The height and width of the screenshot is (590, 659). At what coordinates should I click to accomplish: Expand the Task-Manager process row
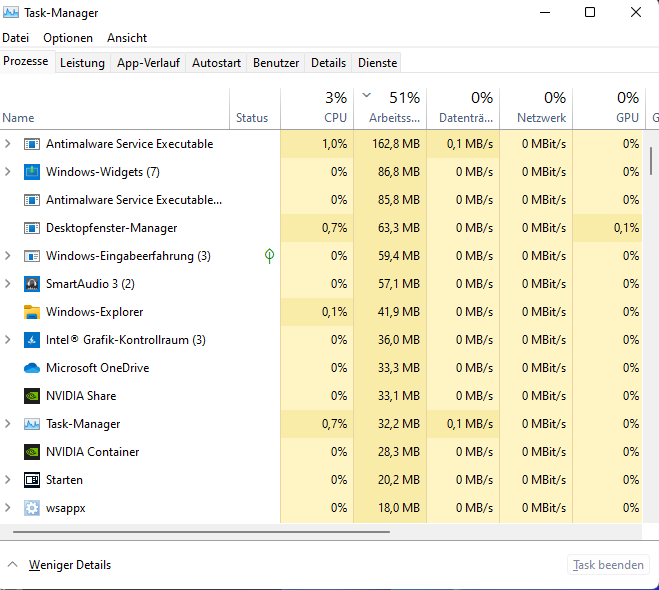[x=8, y=424]
